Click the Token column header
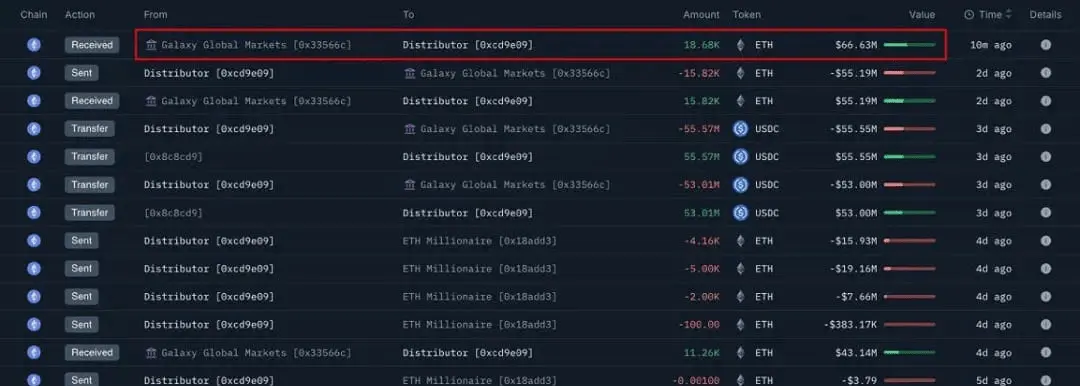Screen dimensions: 1080x386 tap(747, 14)
